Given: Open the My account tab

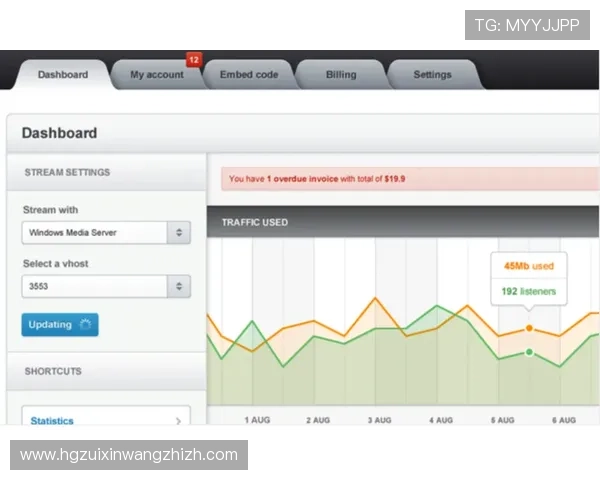Looking at the screenshot, I should pos(156,75).
